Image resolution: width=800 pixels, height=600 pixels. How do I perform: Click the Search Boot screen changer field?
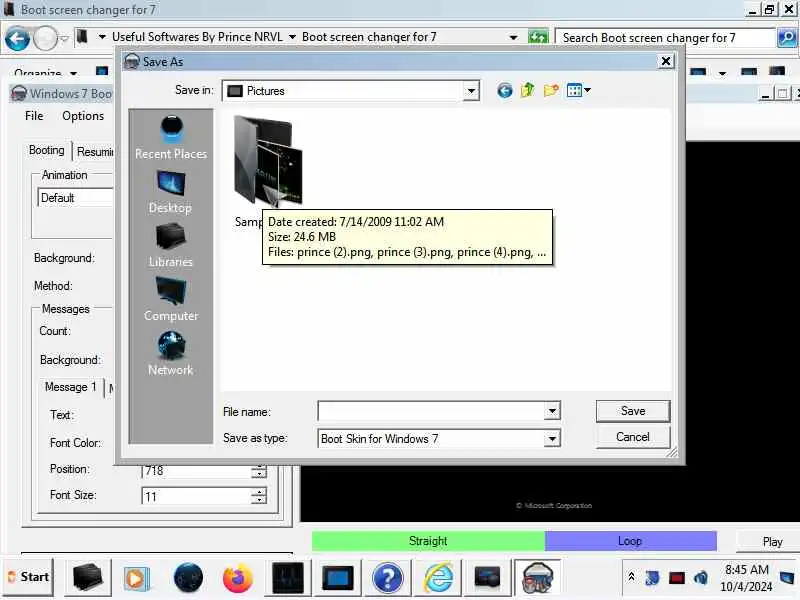[665, 38]
